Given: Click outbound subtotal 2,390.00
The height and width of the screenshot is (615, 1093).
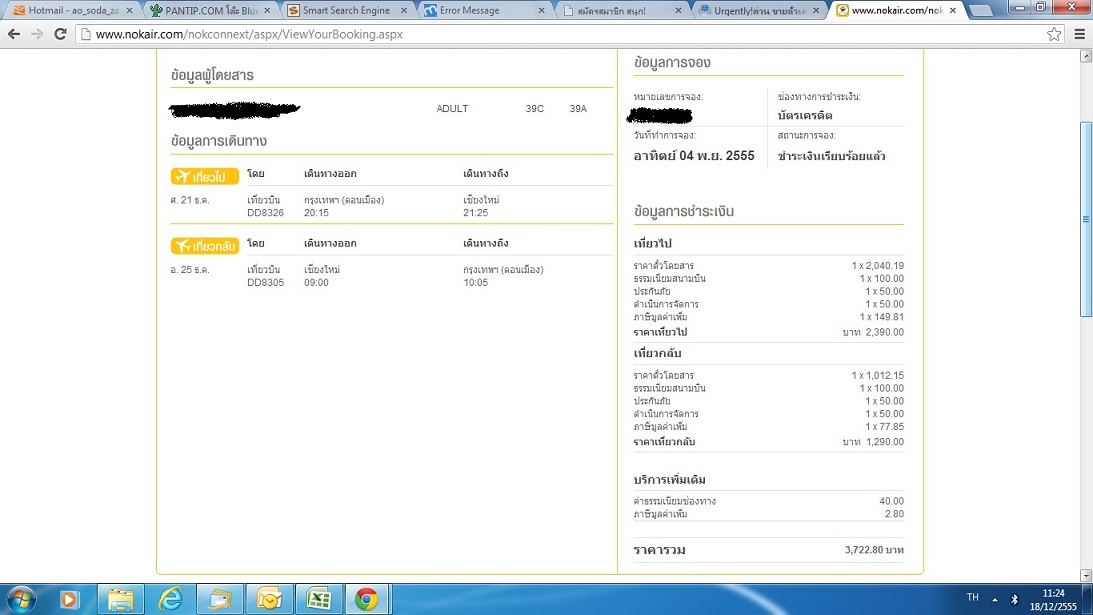Looking at the screenshot, I should pos(884,333).
